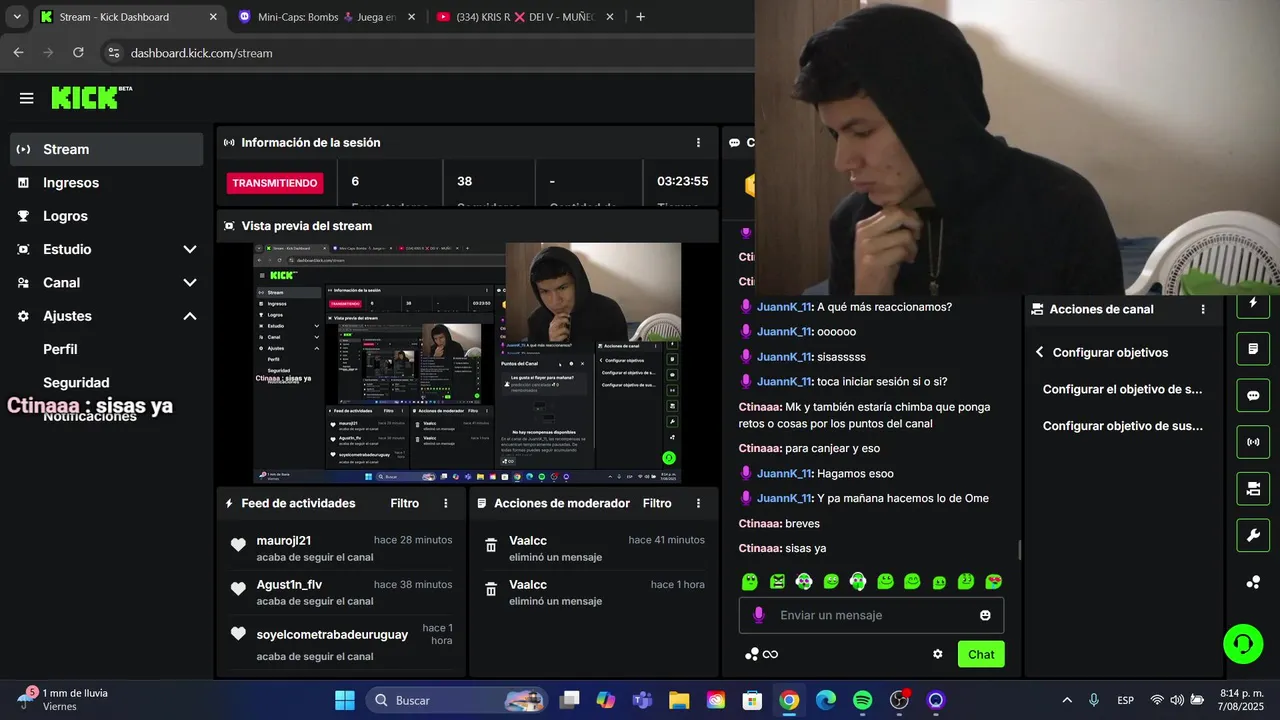
Task: Collapse the Ajustes sidebar section
Action: (x=189, y=316)
